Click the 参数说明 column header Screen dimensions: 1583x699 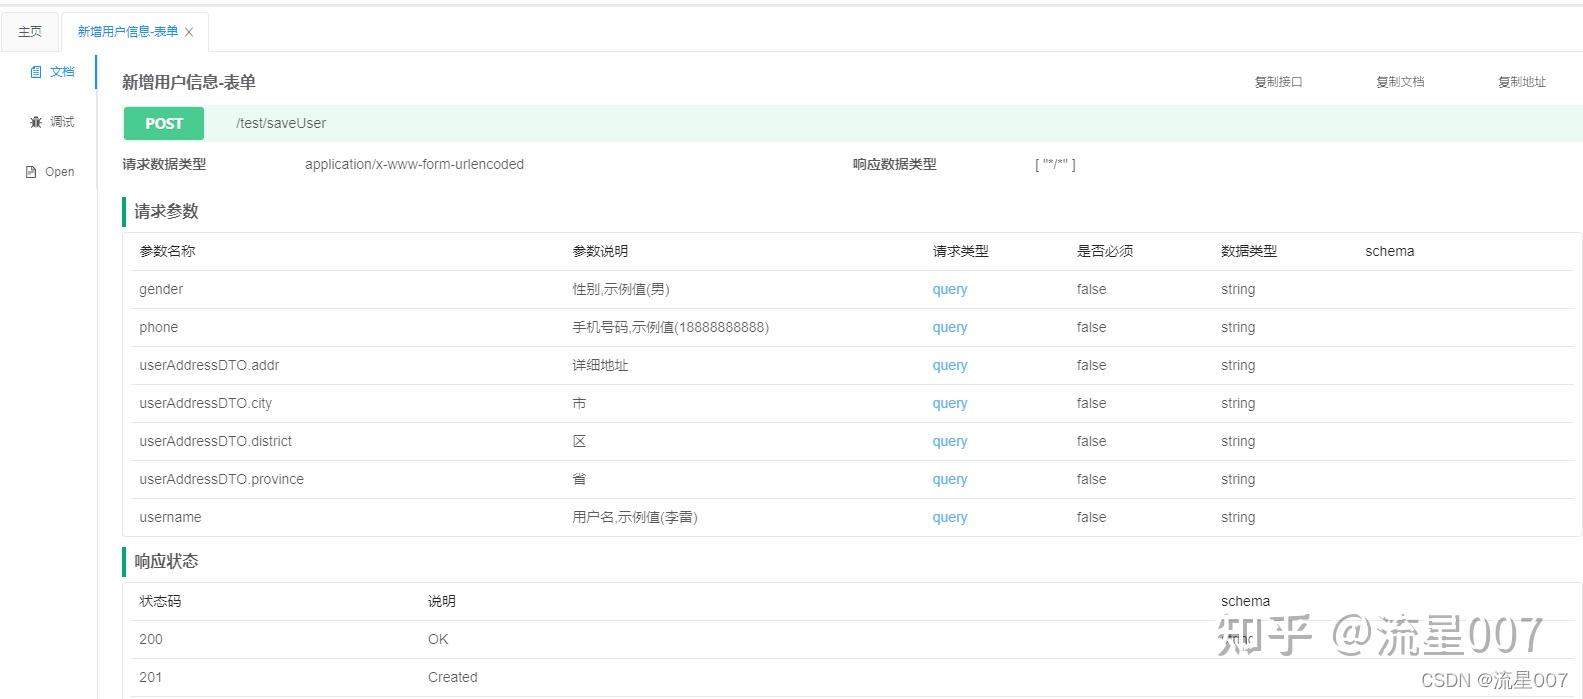click(x=600, y=251)
